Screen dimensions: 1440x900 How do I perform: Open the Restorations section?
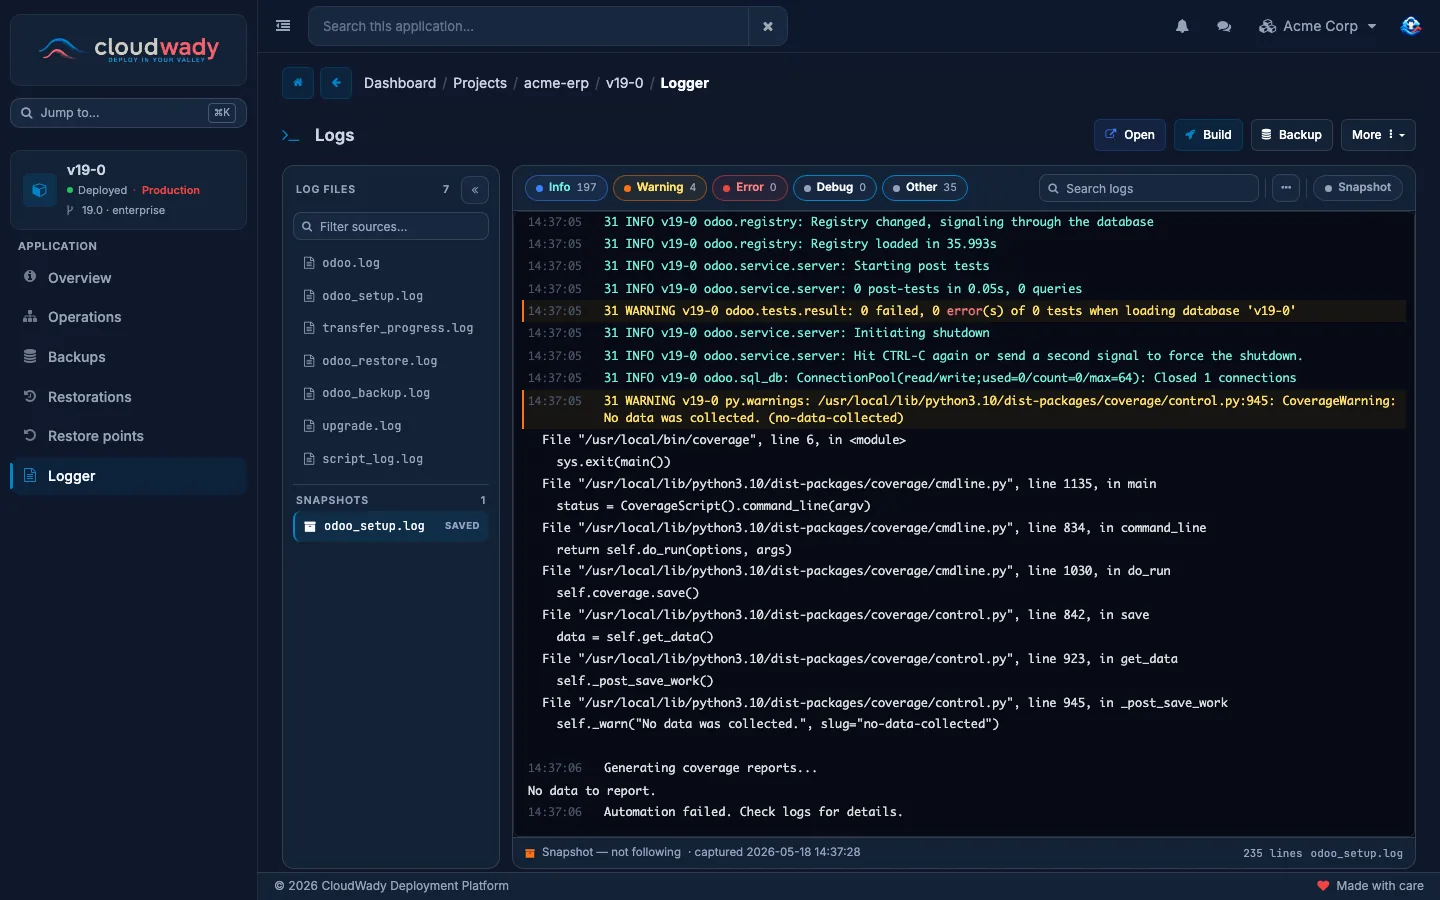(128, 397)
